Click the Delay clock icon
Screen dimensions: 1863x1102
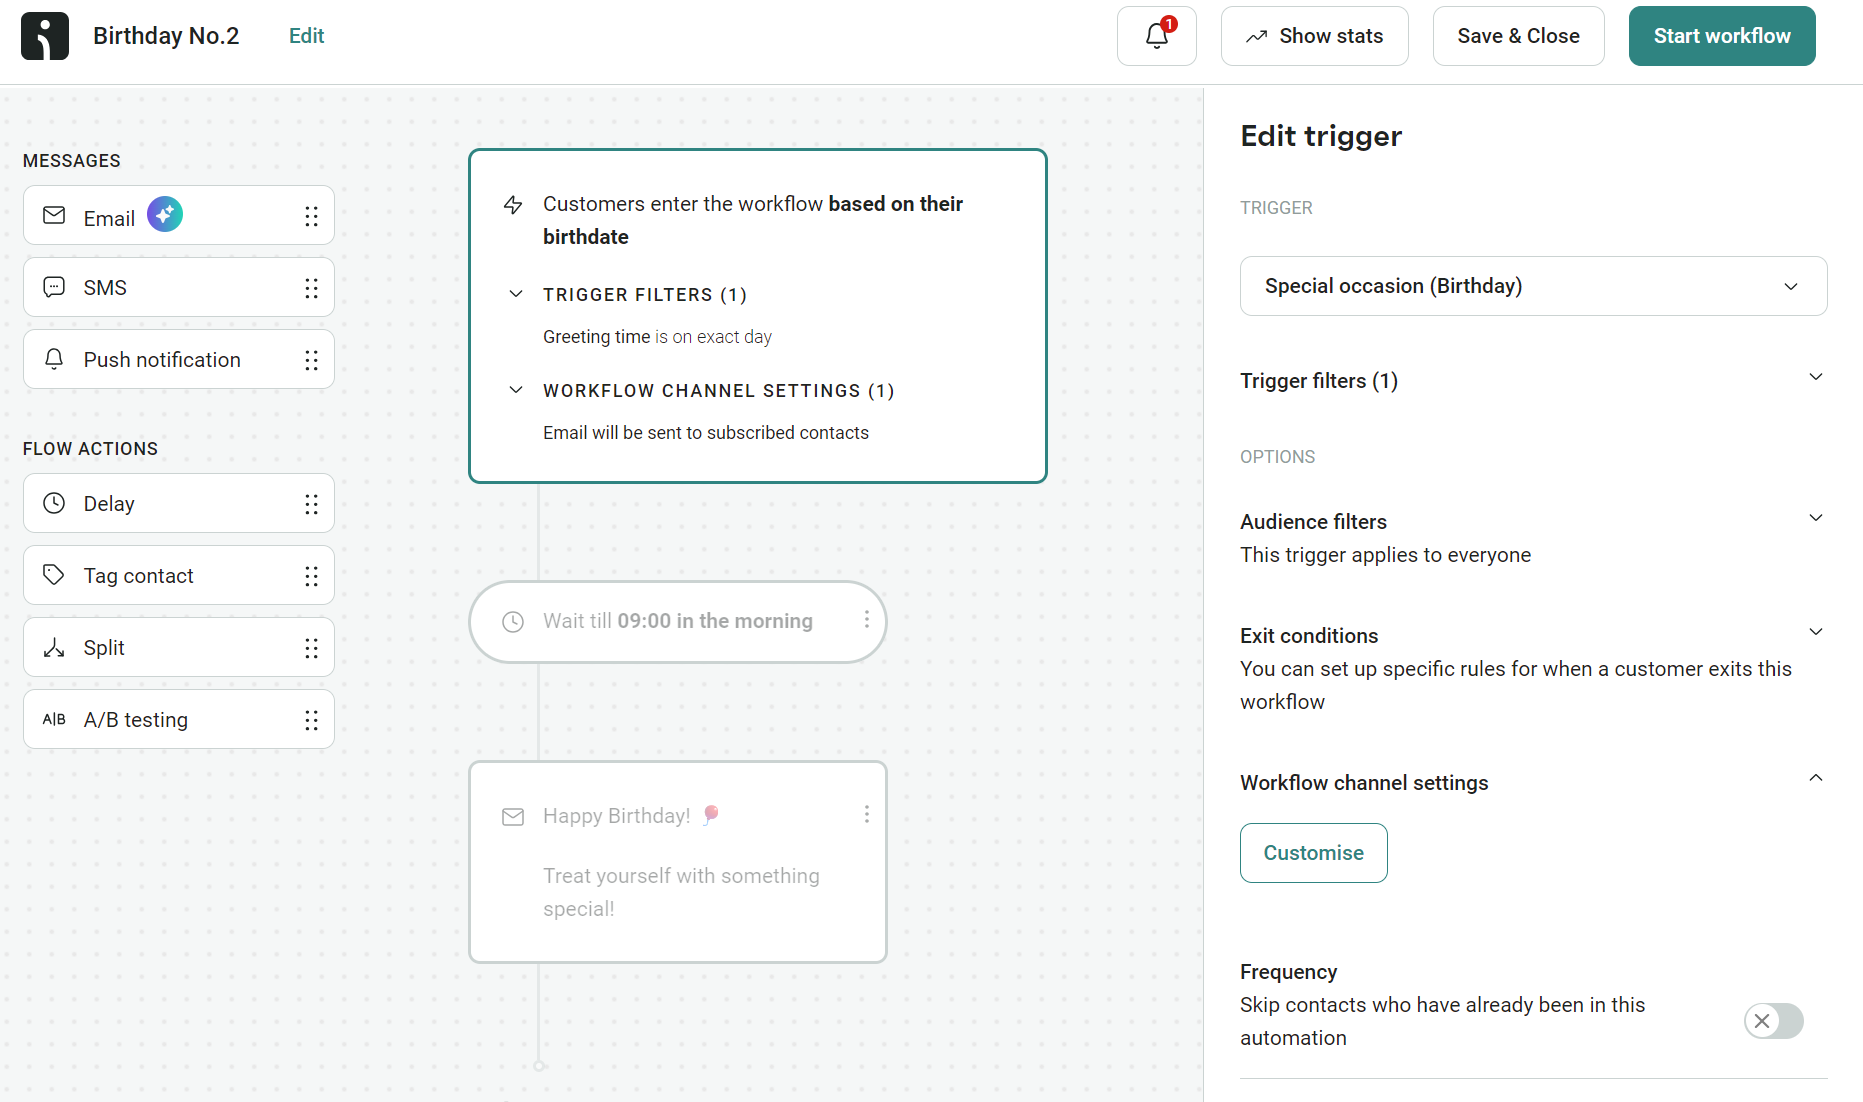pyautogui.click(x=54, y=503)
